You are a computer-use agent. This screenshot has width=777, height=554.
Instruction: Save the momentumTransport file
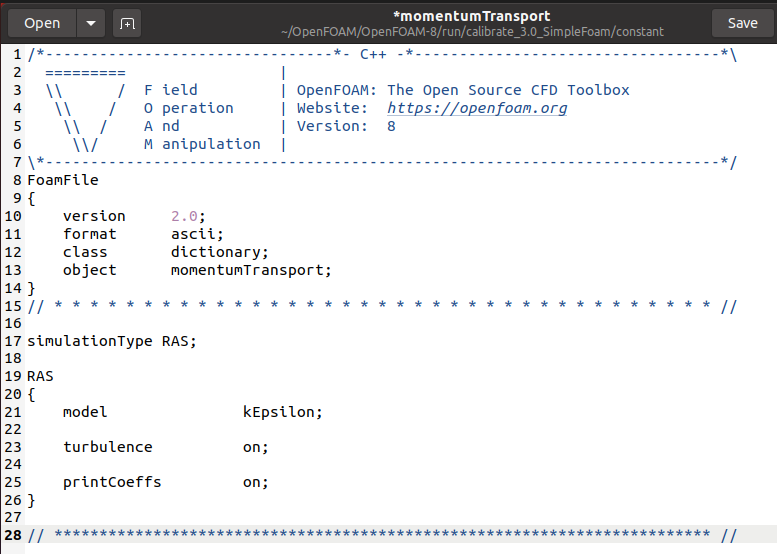tap(742, 23)
